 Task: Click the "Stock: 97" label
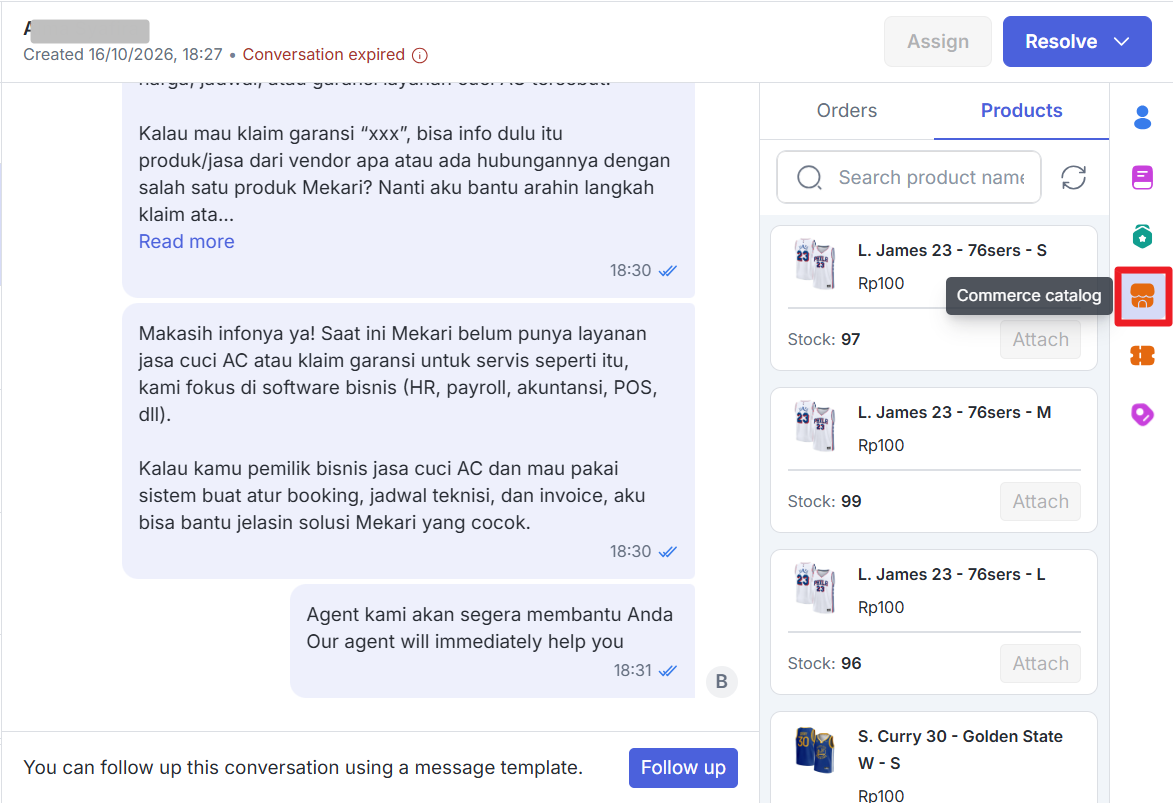(824, 340)
